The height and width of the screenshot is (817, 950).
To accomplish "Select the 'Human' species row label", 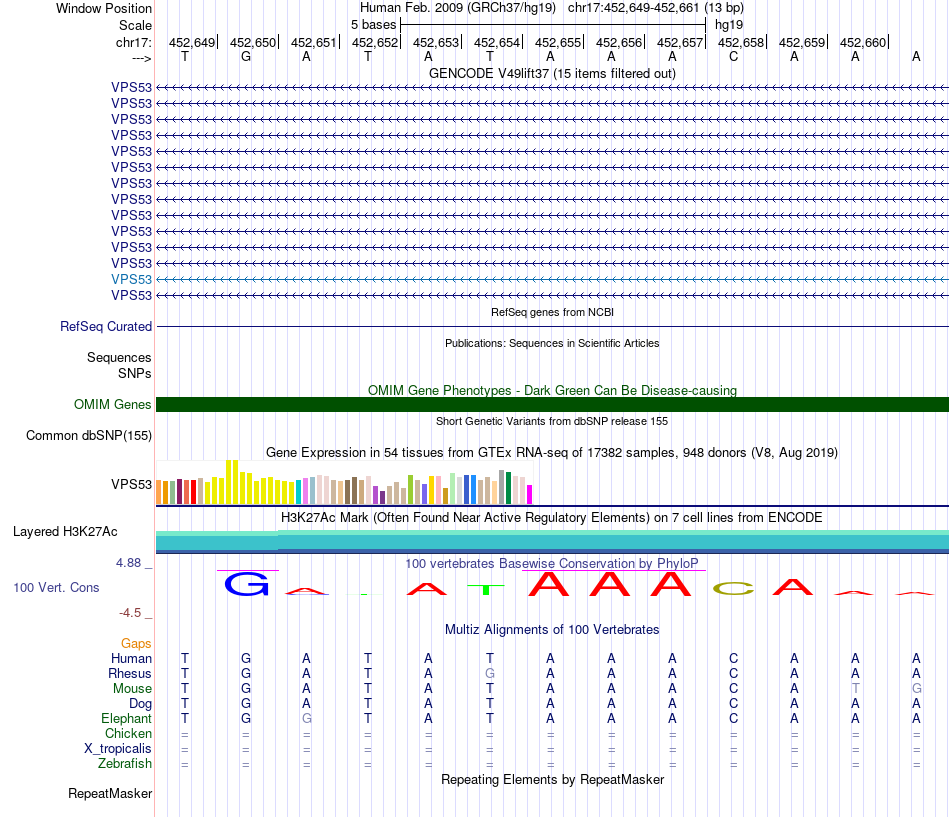I will tap(131, 659).
